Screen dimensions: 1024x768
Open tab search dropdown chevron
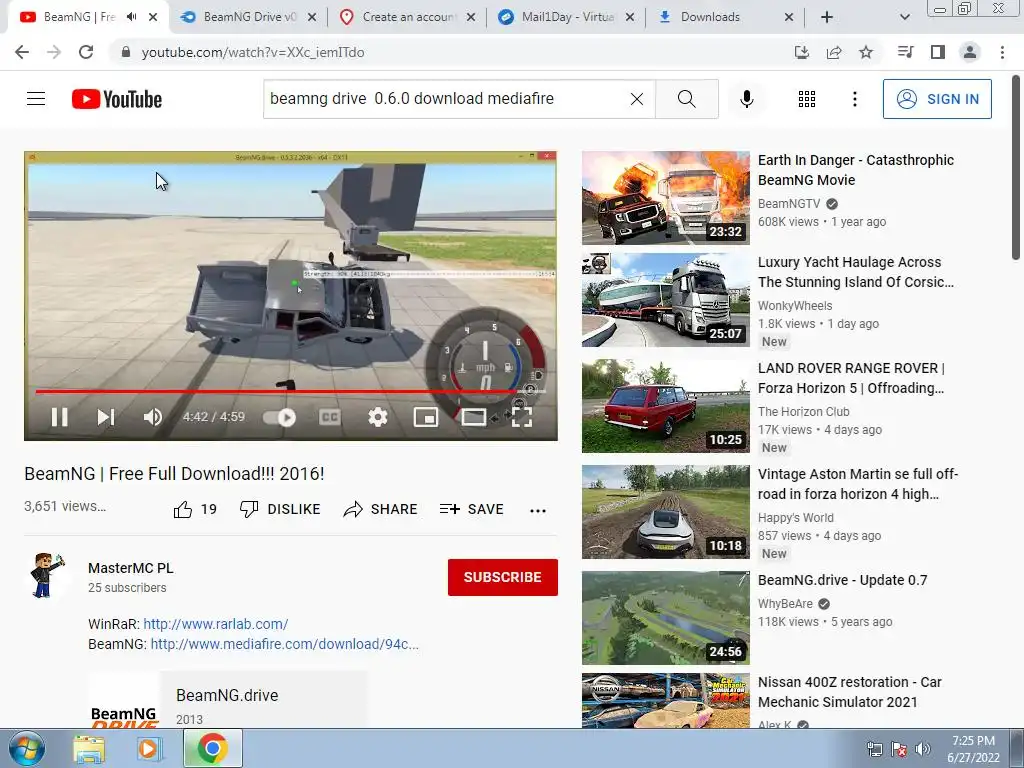tap(904, 17)
